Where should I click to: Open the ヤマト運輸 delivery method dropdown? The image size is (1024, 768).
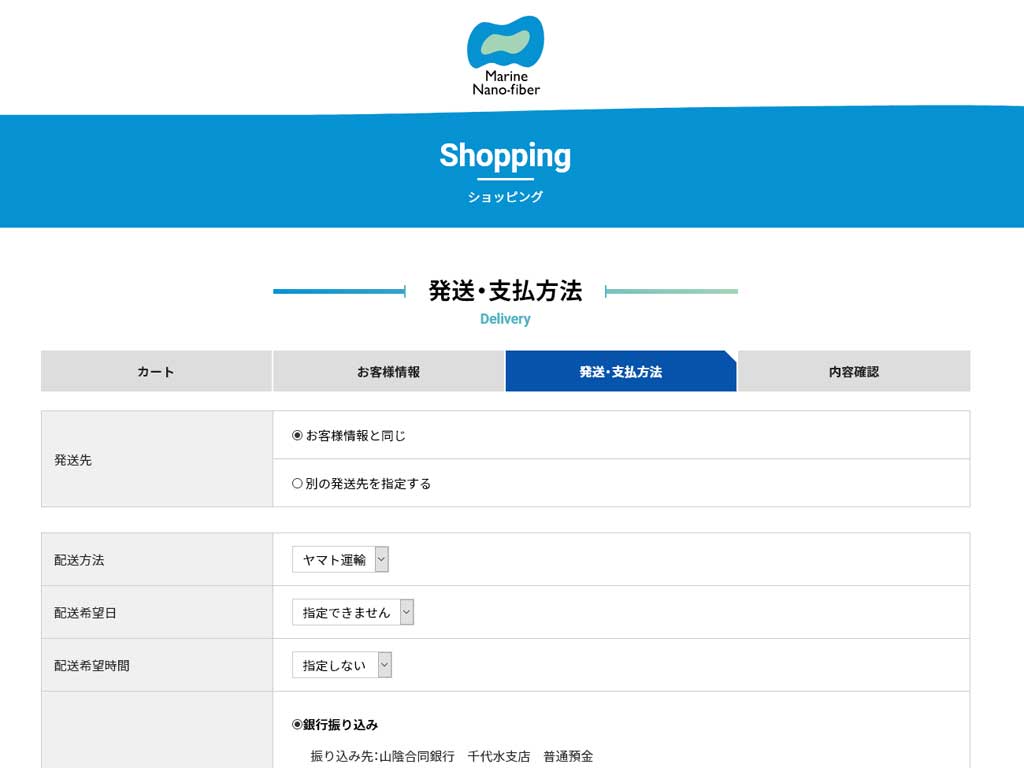(x=340, y=560)
